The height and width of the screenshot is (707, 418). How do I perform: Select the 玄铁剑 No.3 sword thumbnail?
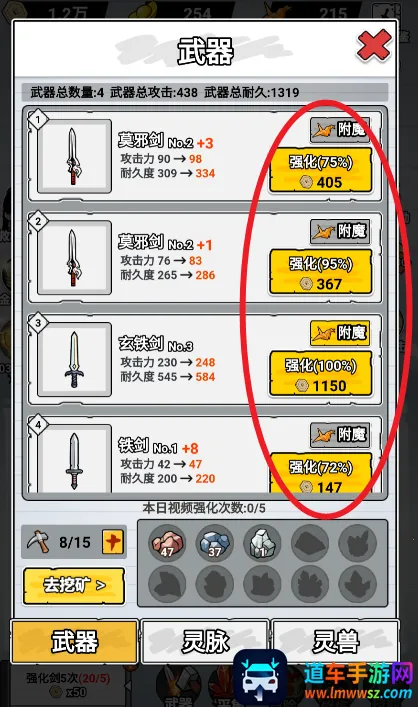point(74,360)
